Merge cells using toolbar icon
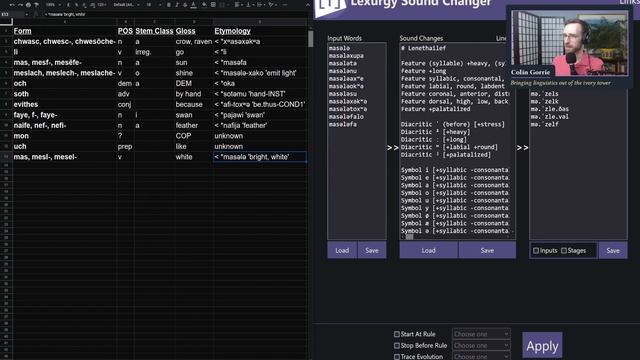This screenshot has width=640, height=360. pos(222,5)
